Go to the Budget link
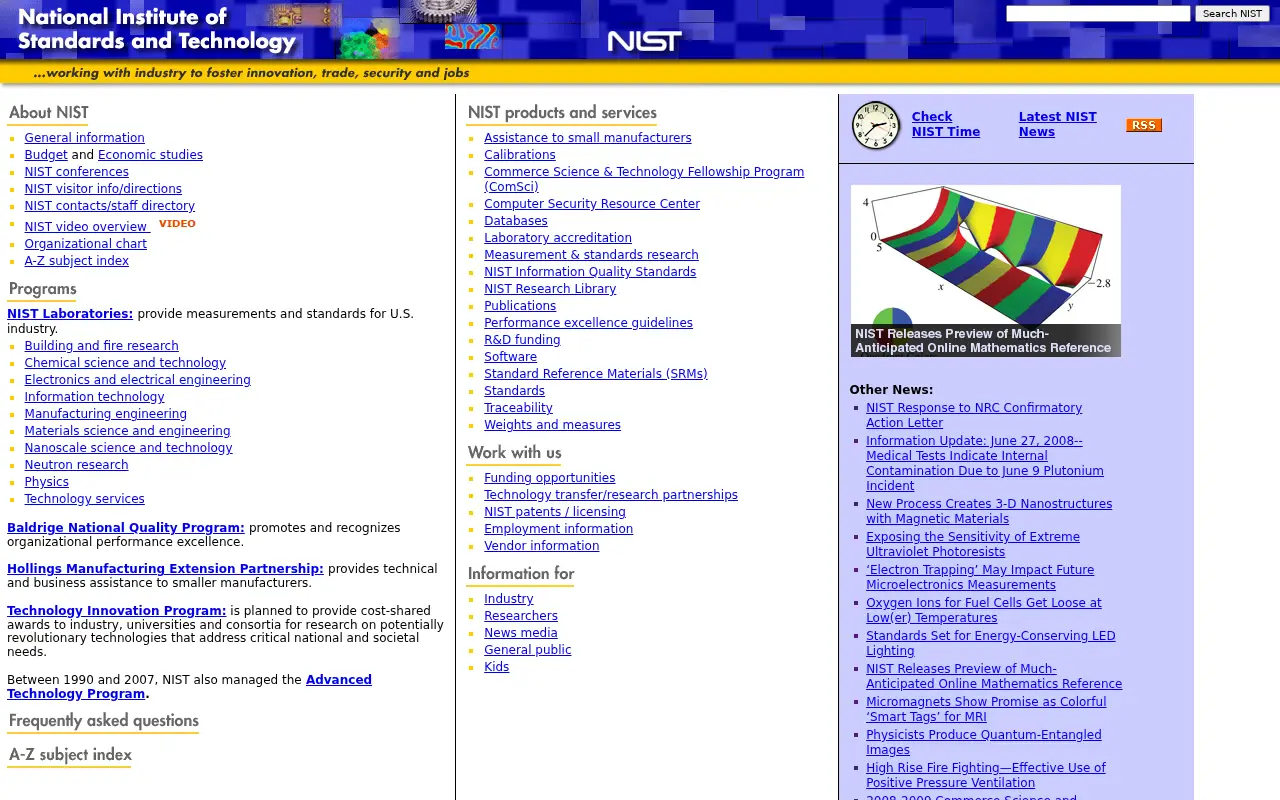The image size is (1280, 800). (x=46, y=155)
